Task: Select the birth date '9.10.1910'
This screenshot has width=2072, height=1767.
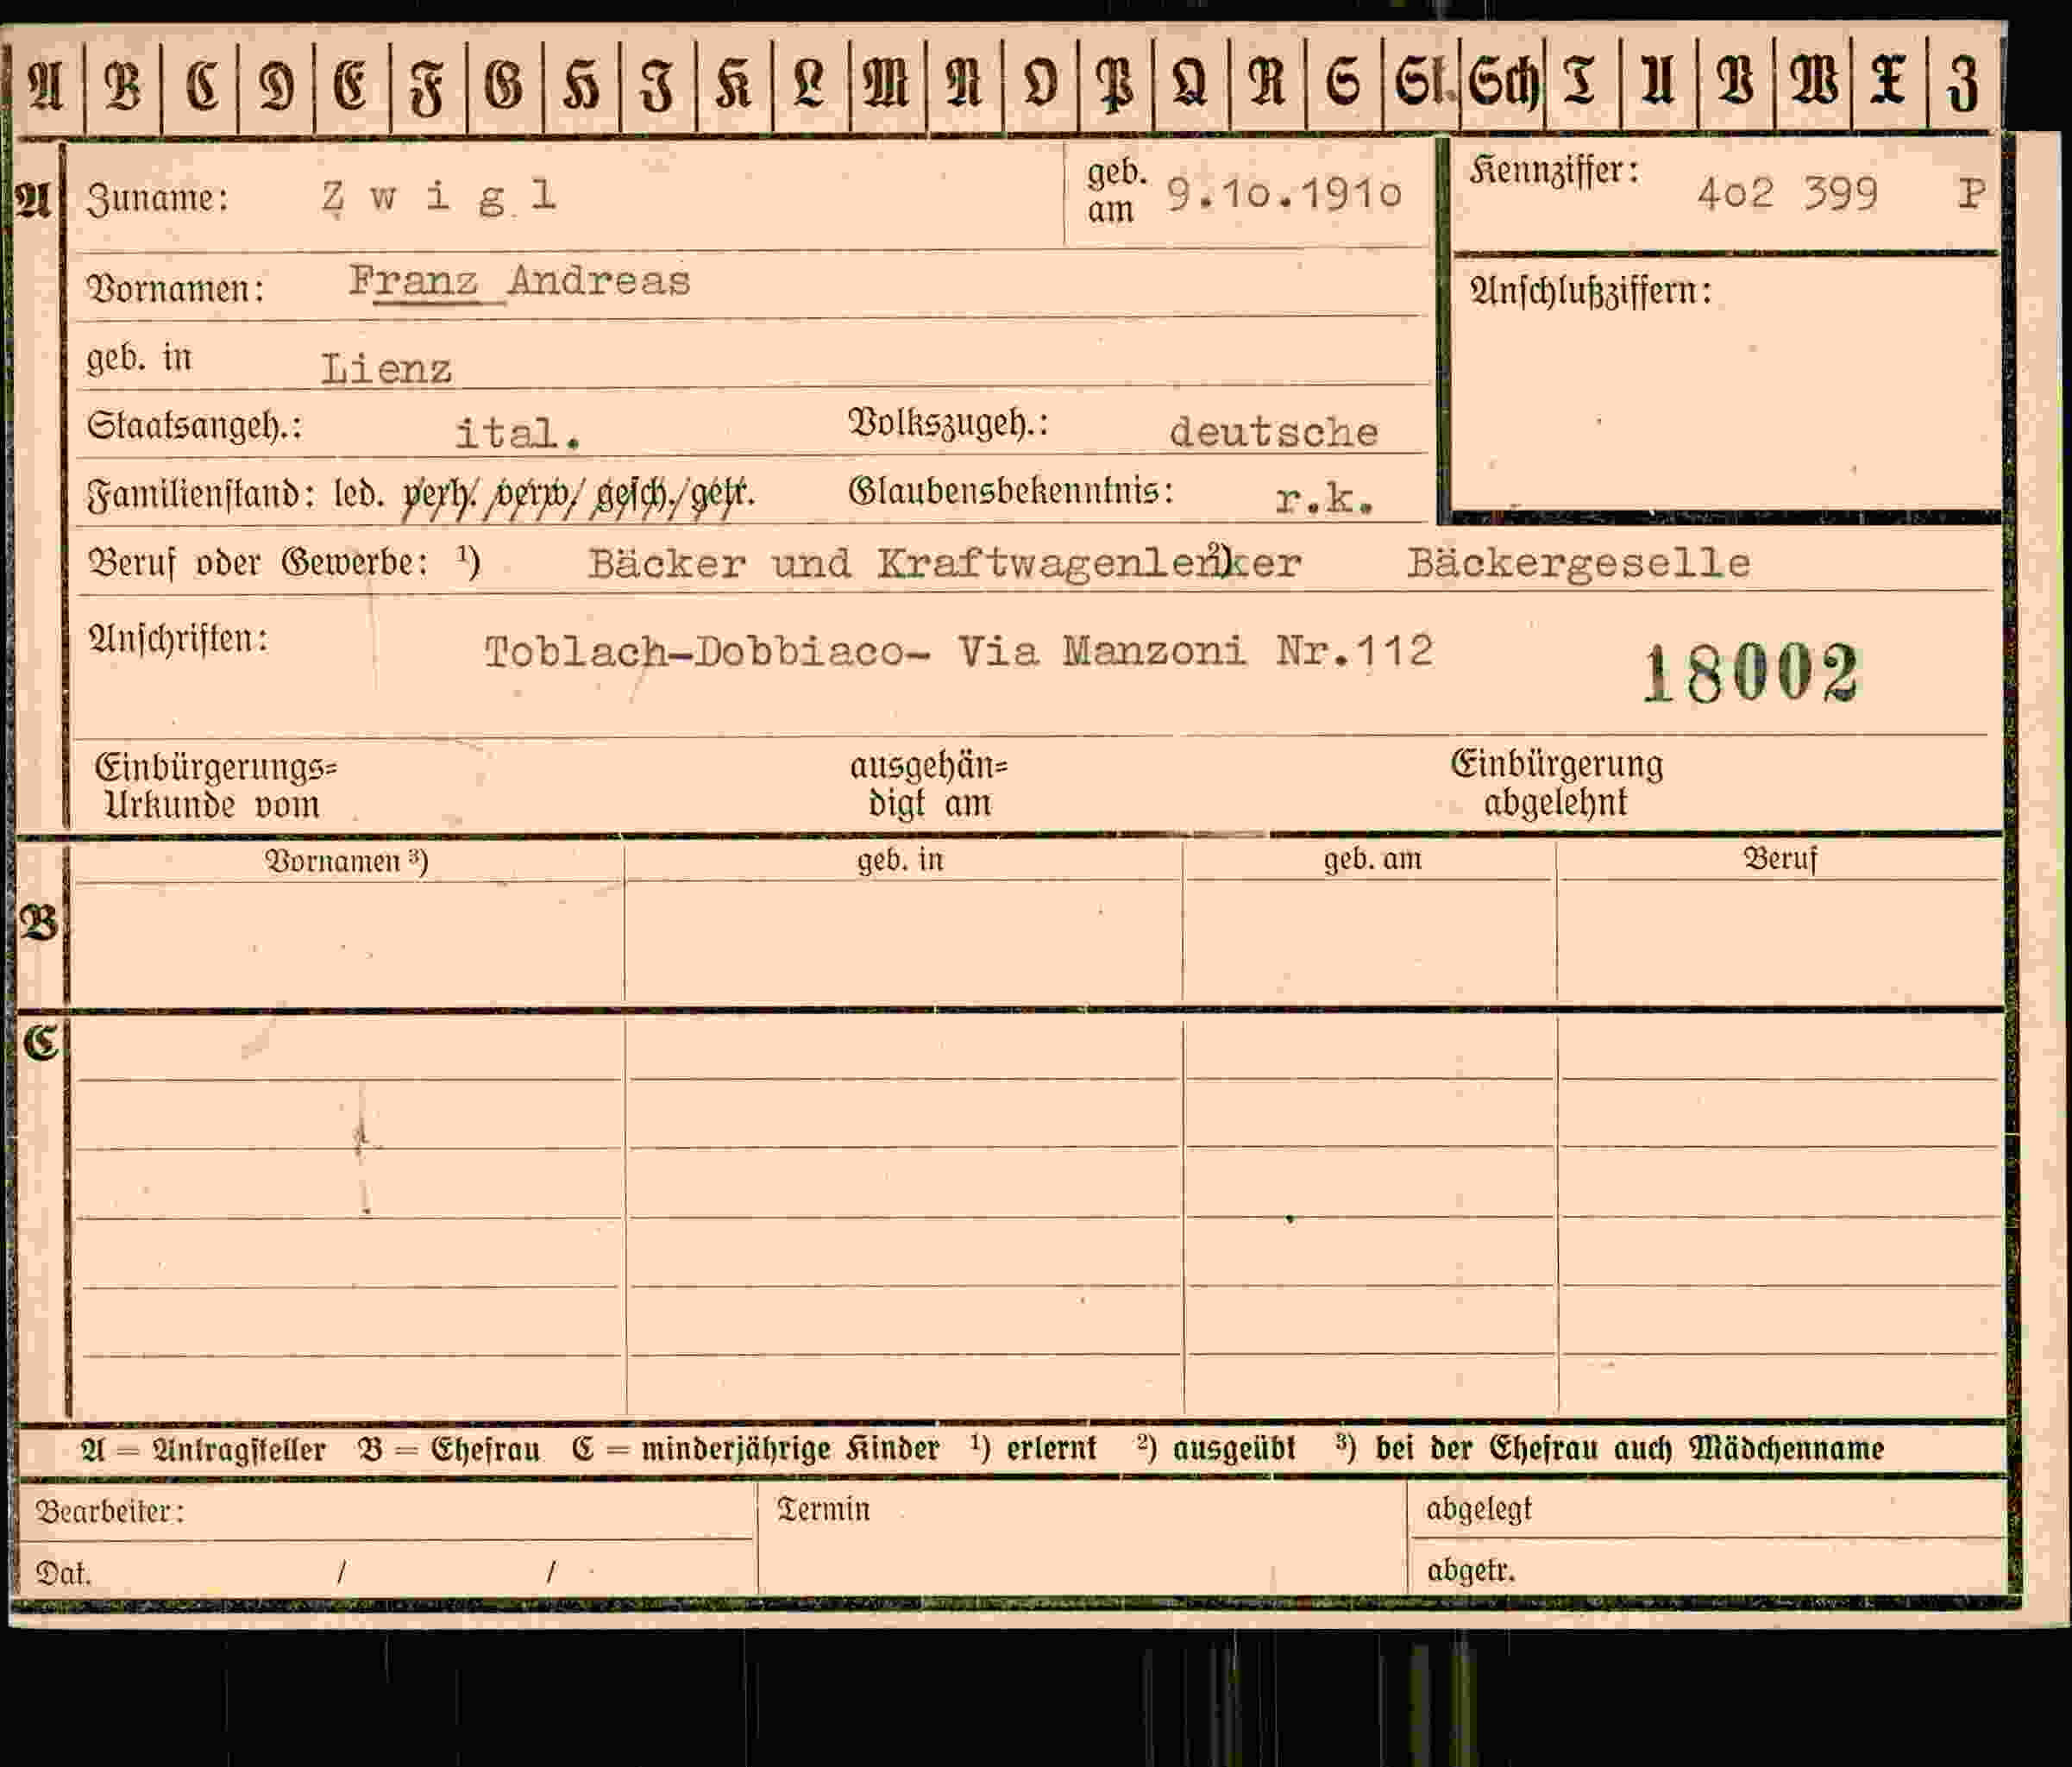Action: click(1285, 193)
